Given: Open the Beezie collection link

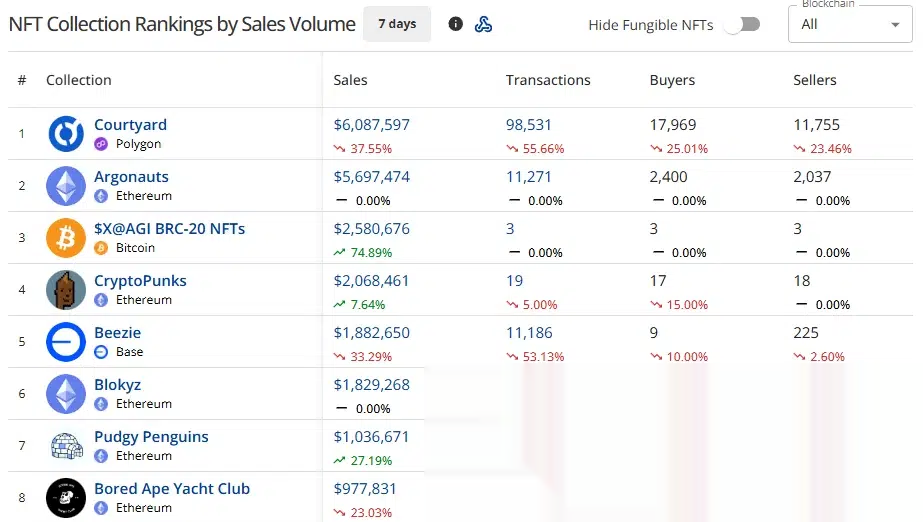Looking at the screenshot, I should pos(118,333).
